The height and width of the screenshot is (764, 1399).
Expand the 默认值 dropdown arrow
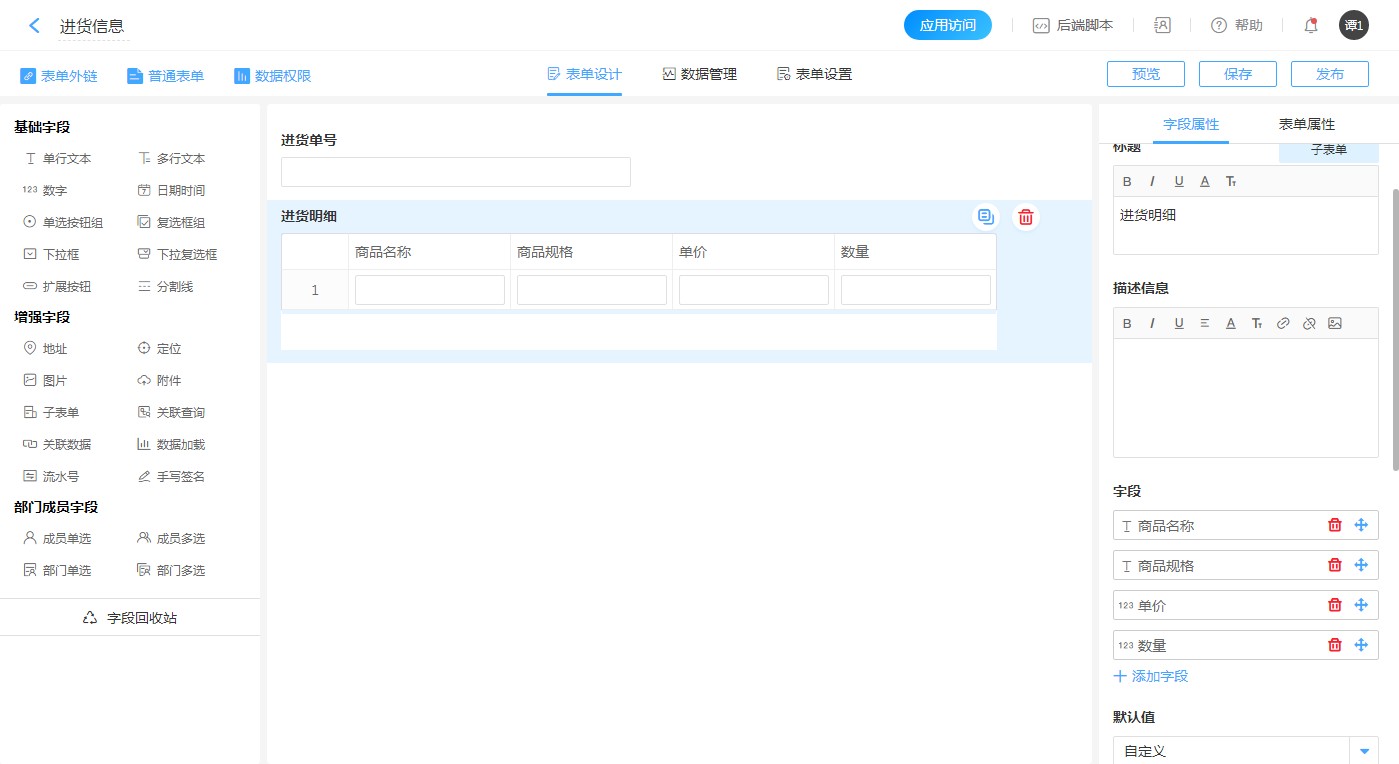pyautogui.click(x=1364, y=751)
